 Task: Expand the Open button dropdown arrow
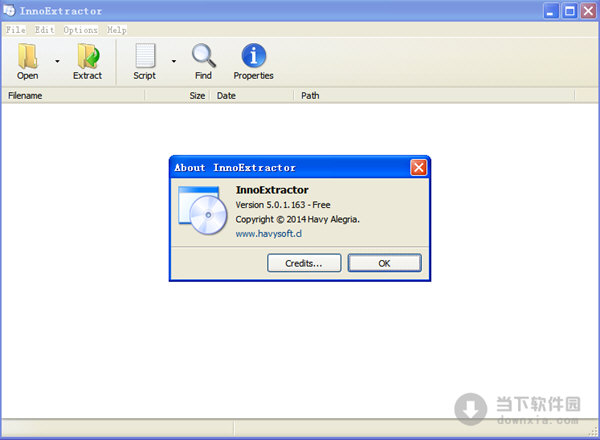pyautogui.click(x=57, y=61)
